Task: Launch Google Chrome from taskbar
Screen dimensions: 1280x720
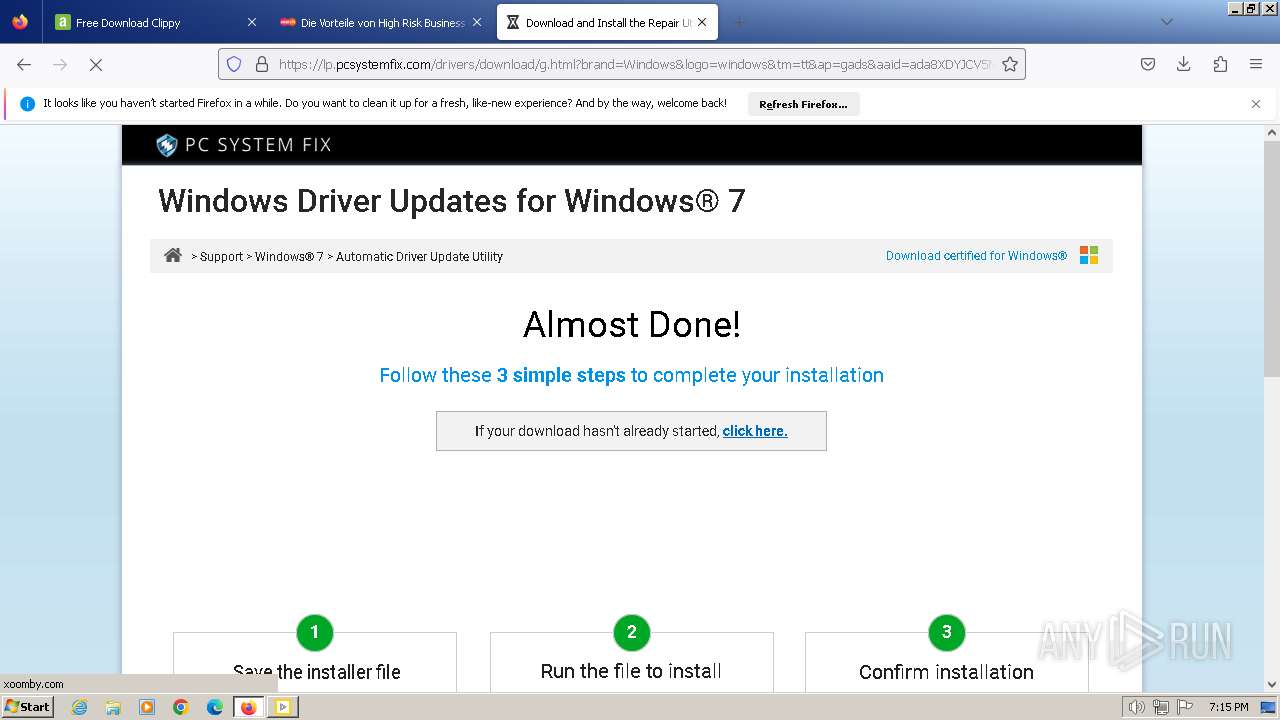Action: tap(181, 707)
